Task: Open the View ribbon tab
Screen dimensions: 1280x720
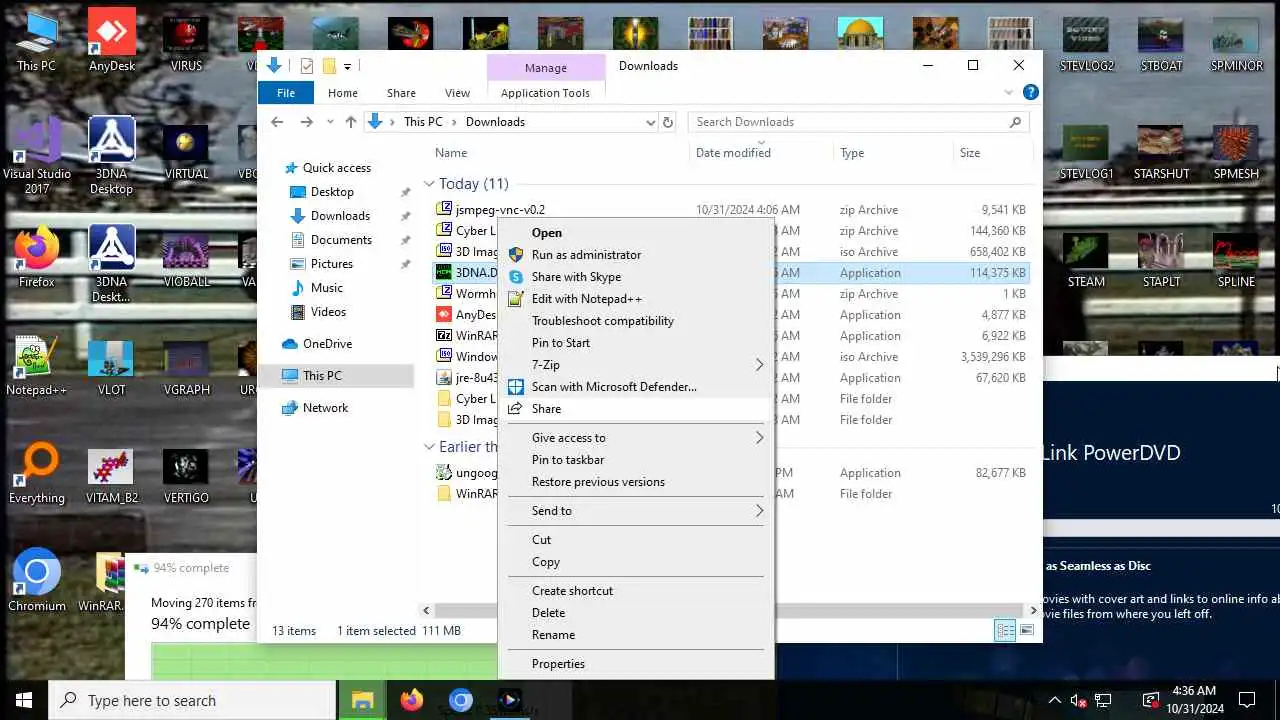Action: pos(457,93)
